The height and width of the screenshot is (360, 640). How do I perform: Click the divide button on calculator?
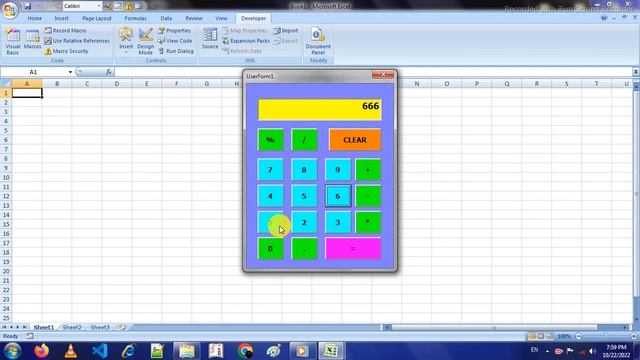point(304,140)
